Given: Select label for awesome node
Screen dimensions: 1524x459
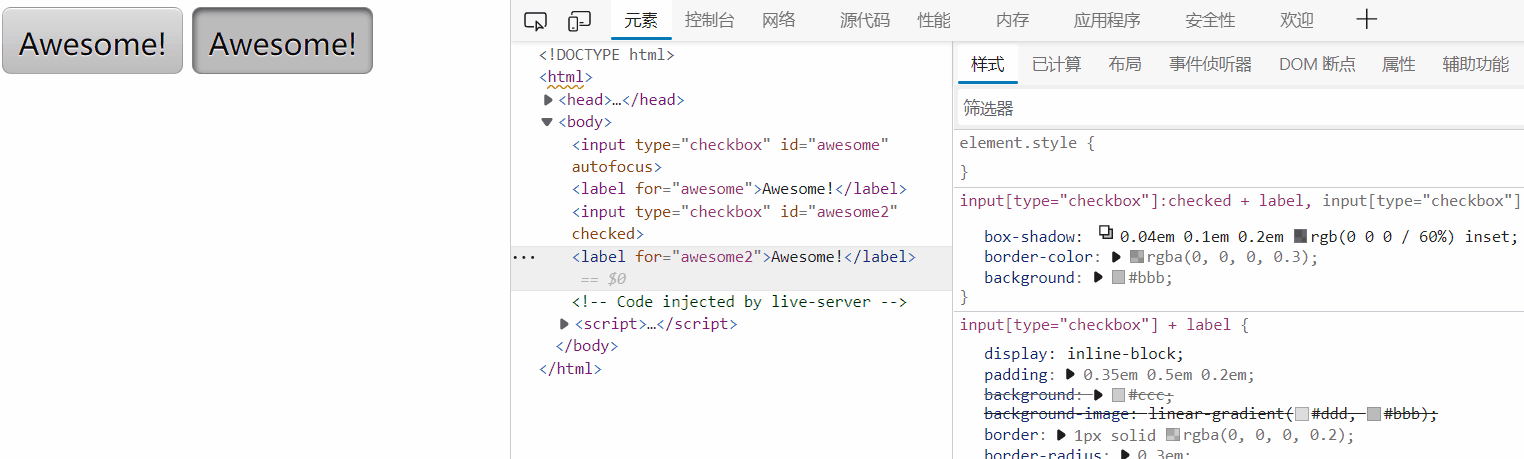Looking at the screenshot, I should coord(739,189).
